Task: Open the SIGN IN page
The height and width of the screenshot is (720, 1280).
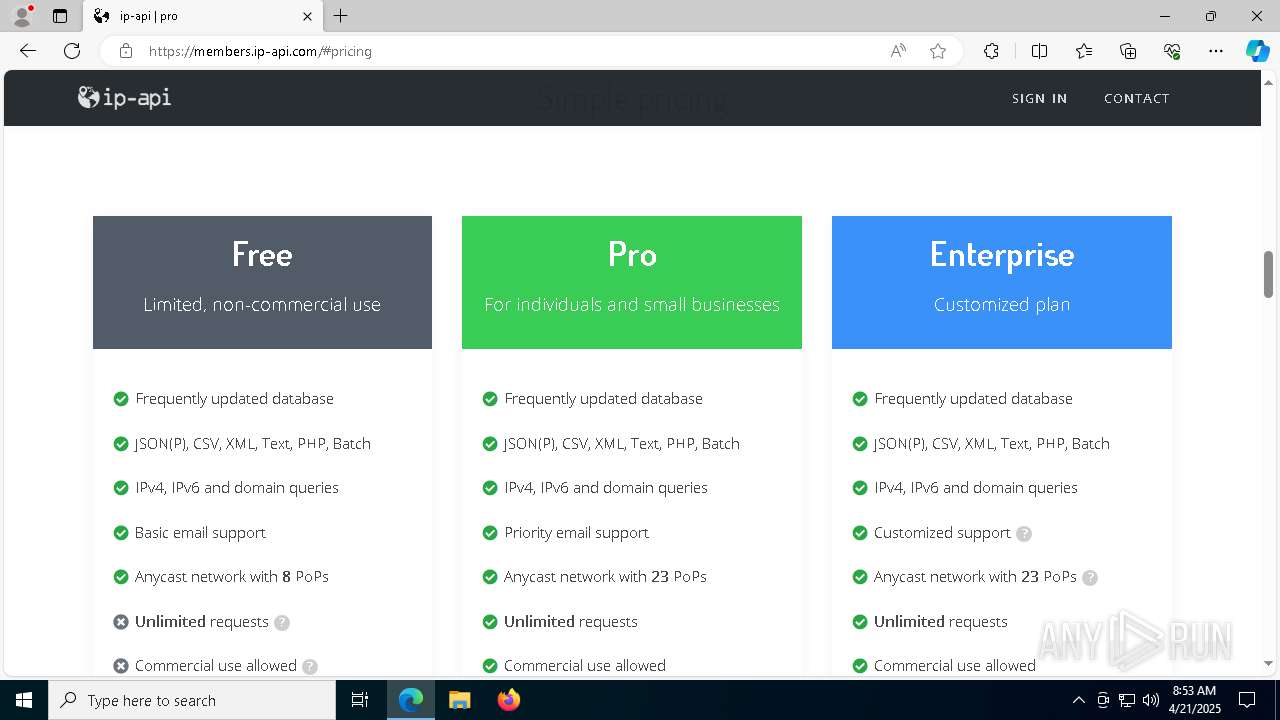Action: [x=1039, y=98]
